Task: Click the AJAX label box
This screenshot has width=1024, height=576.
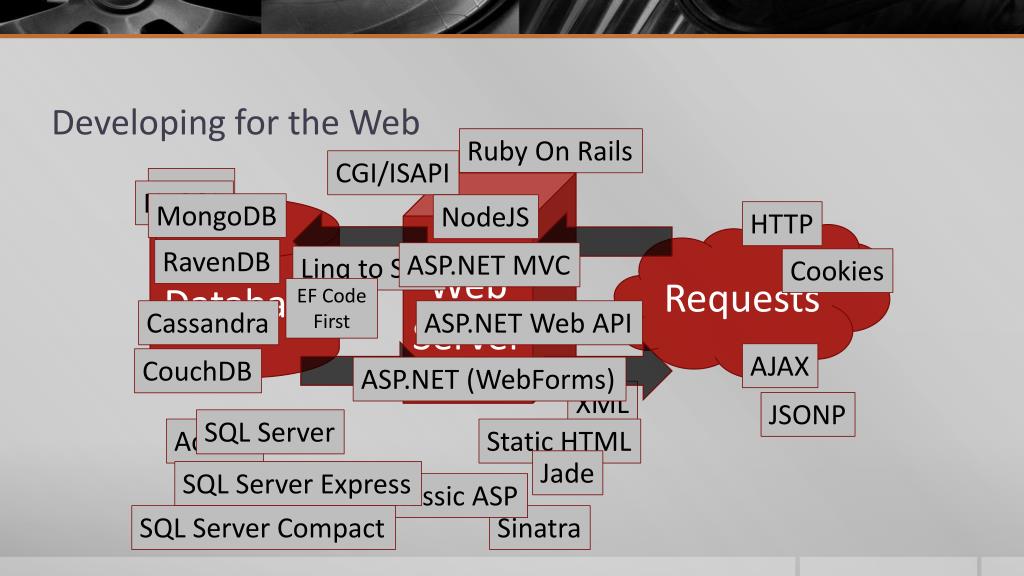Action: 780,366
